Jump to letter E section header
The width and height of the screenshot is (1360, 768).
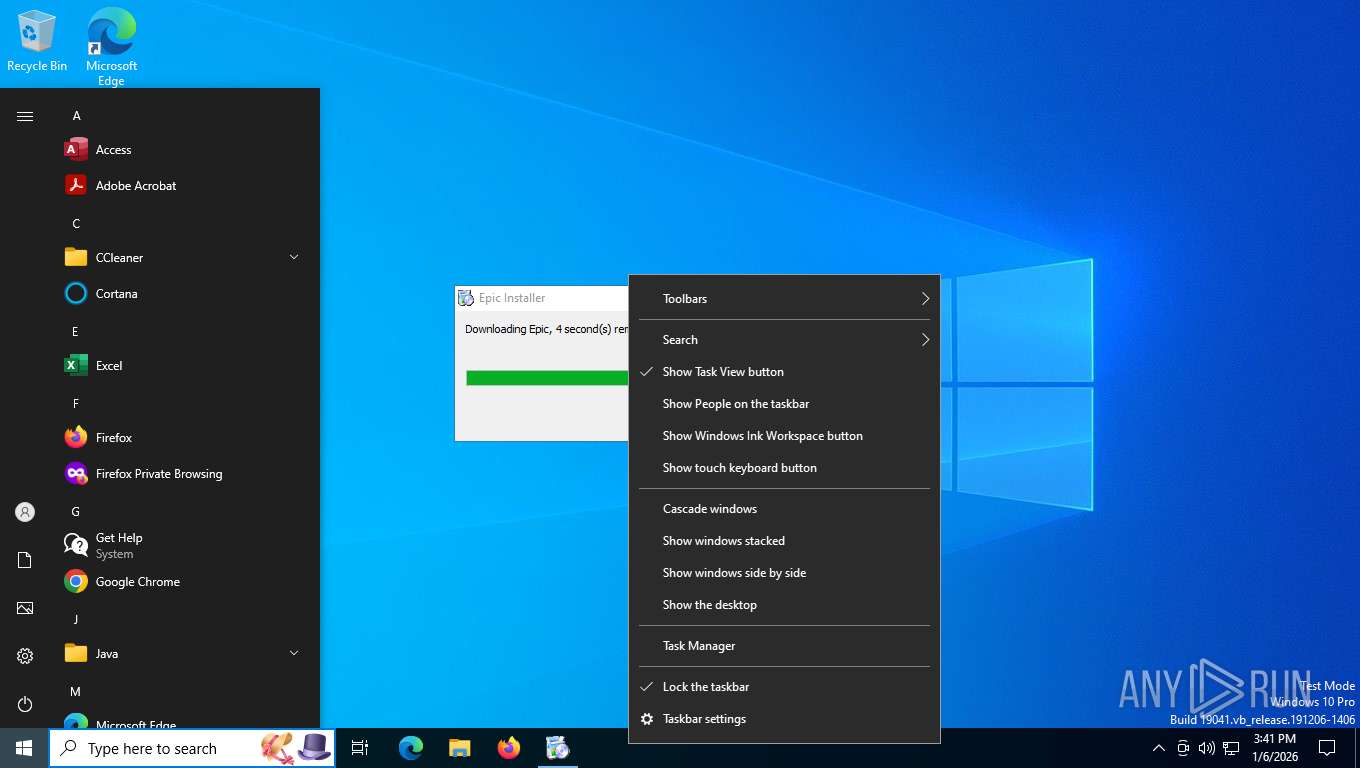pos(75,332)
